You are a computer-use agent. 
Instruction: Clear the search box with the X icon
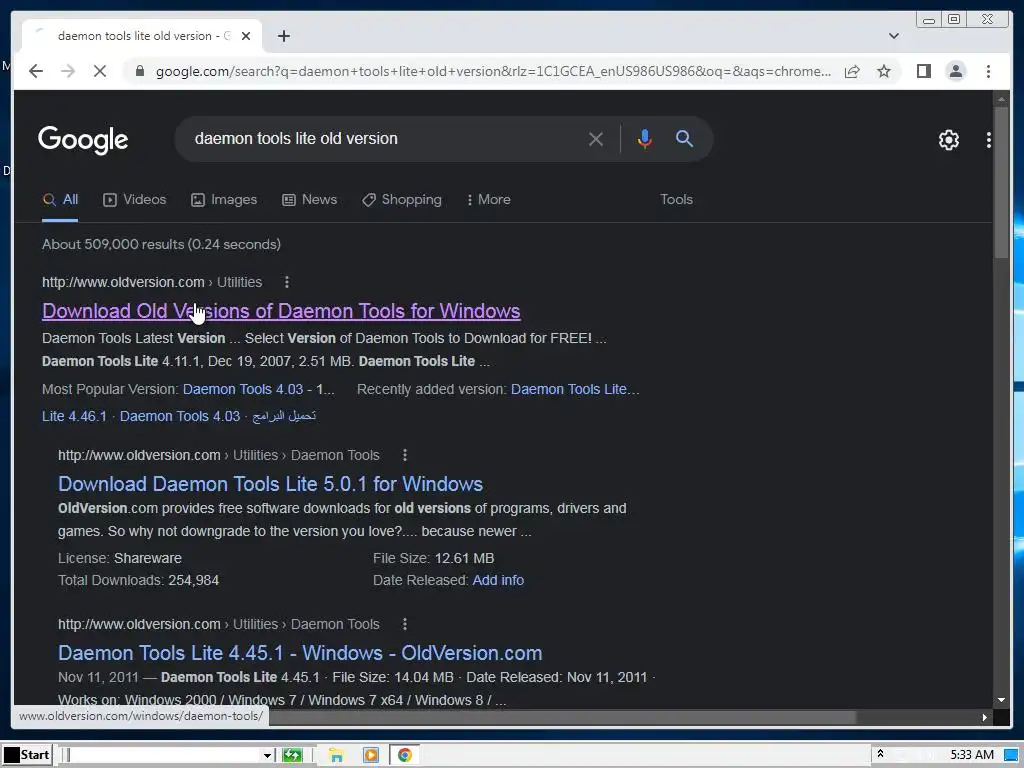[x=596, y=139]
